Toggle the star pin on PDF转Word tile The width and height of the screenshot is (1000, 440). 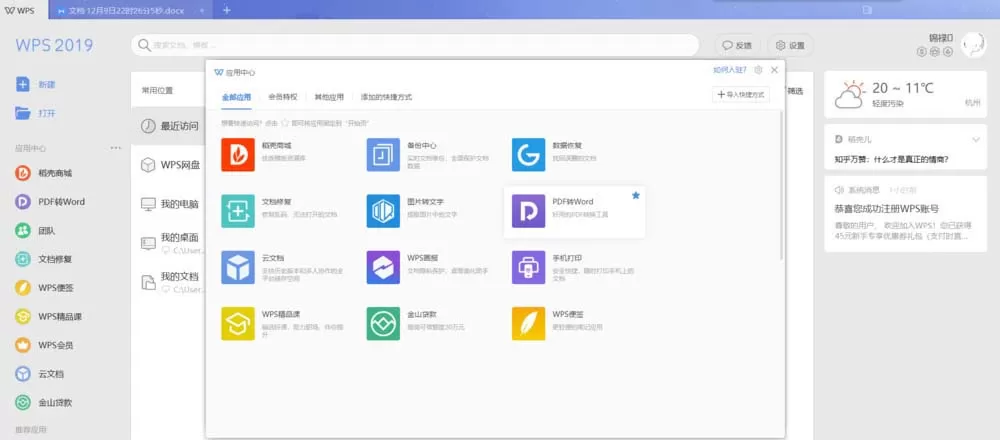(x=635, y=196)
